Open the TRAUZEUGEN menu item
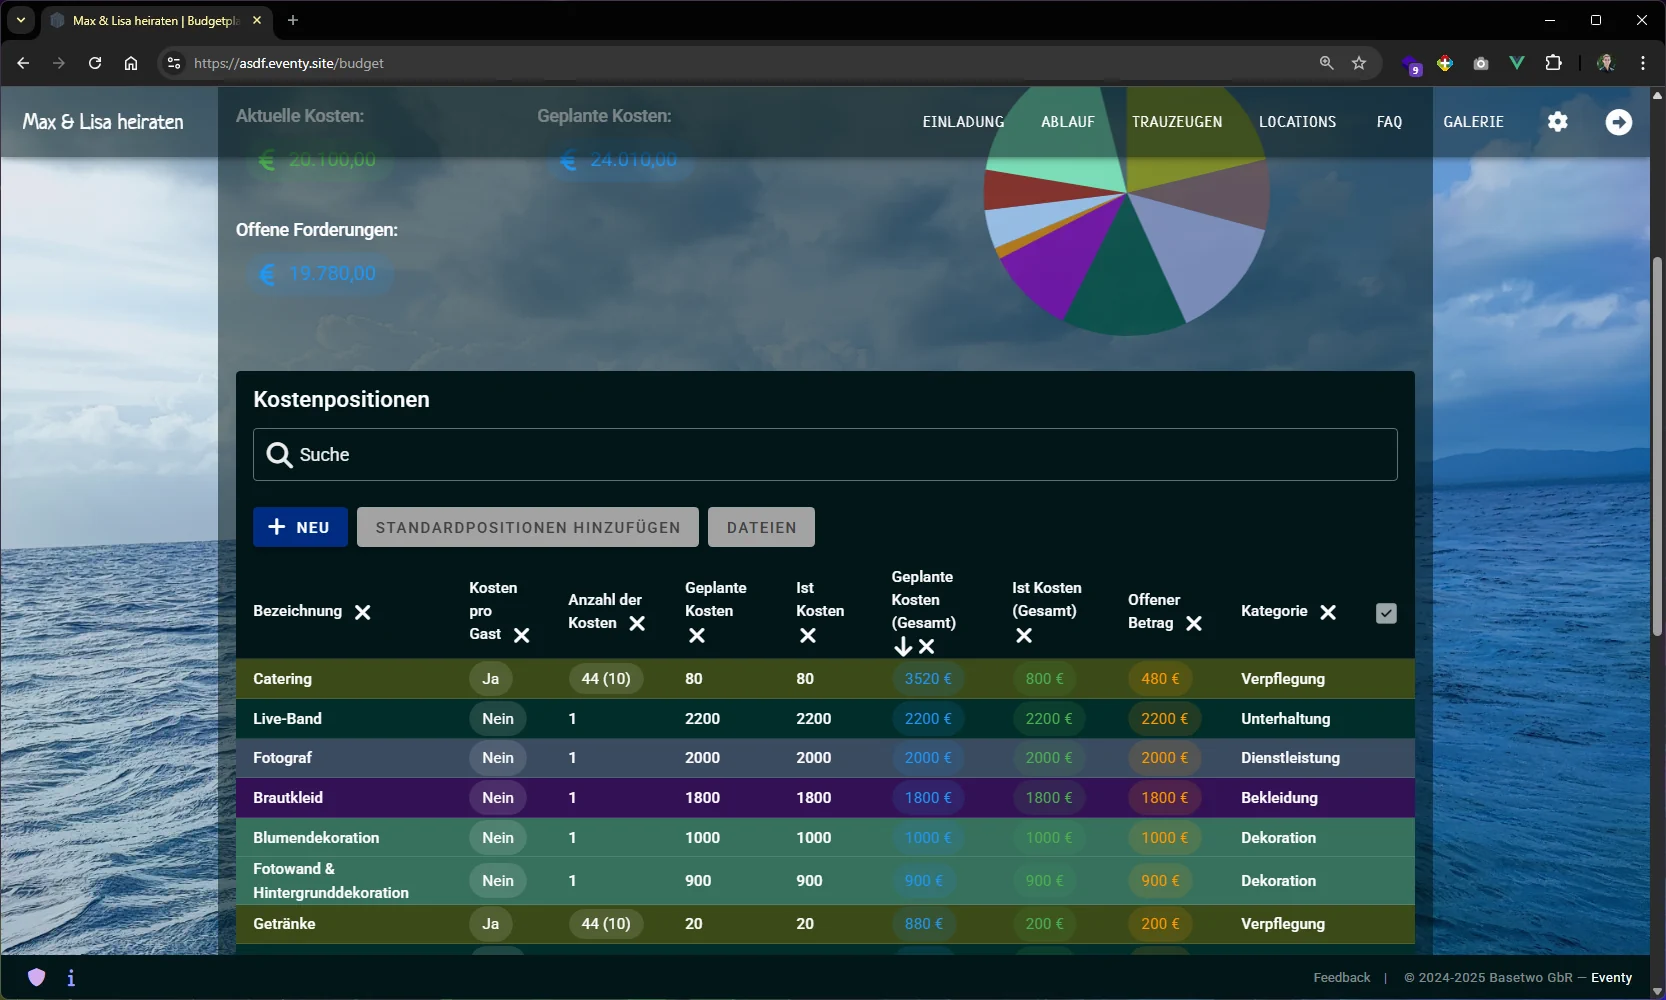1666x1000 pixels. click(x=1176, y=122)
